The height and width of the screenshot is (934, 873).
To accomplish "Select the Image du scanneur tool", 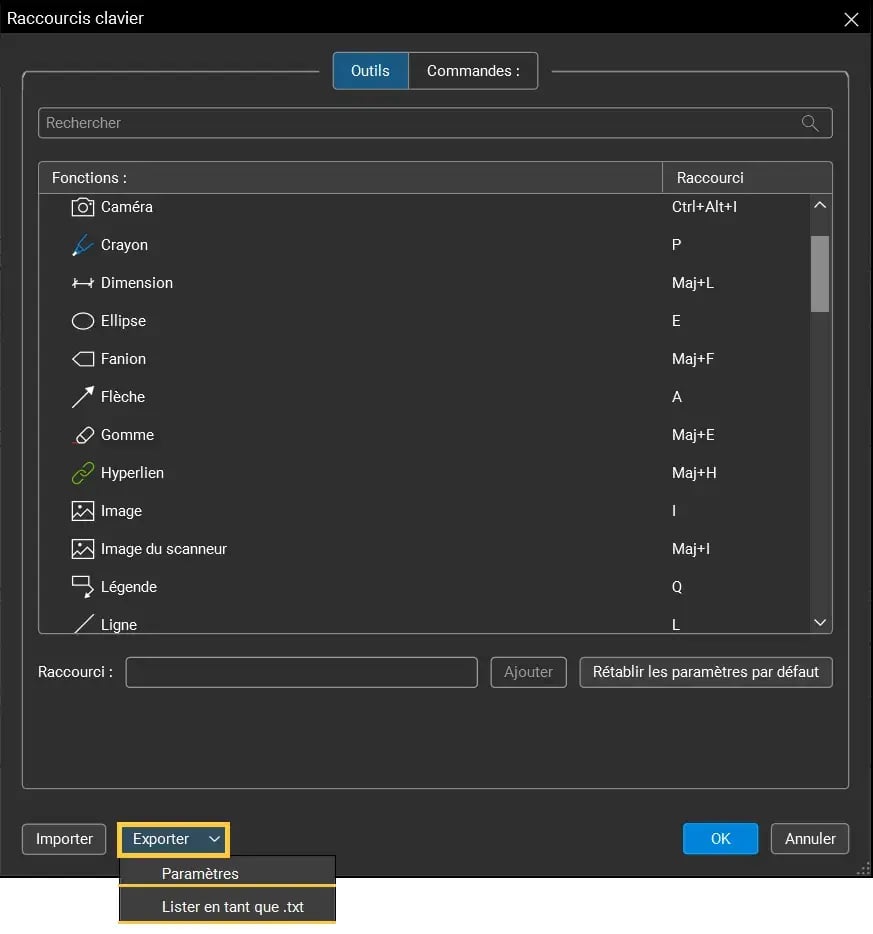I will [163, 549].
